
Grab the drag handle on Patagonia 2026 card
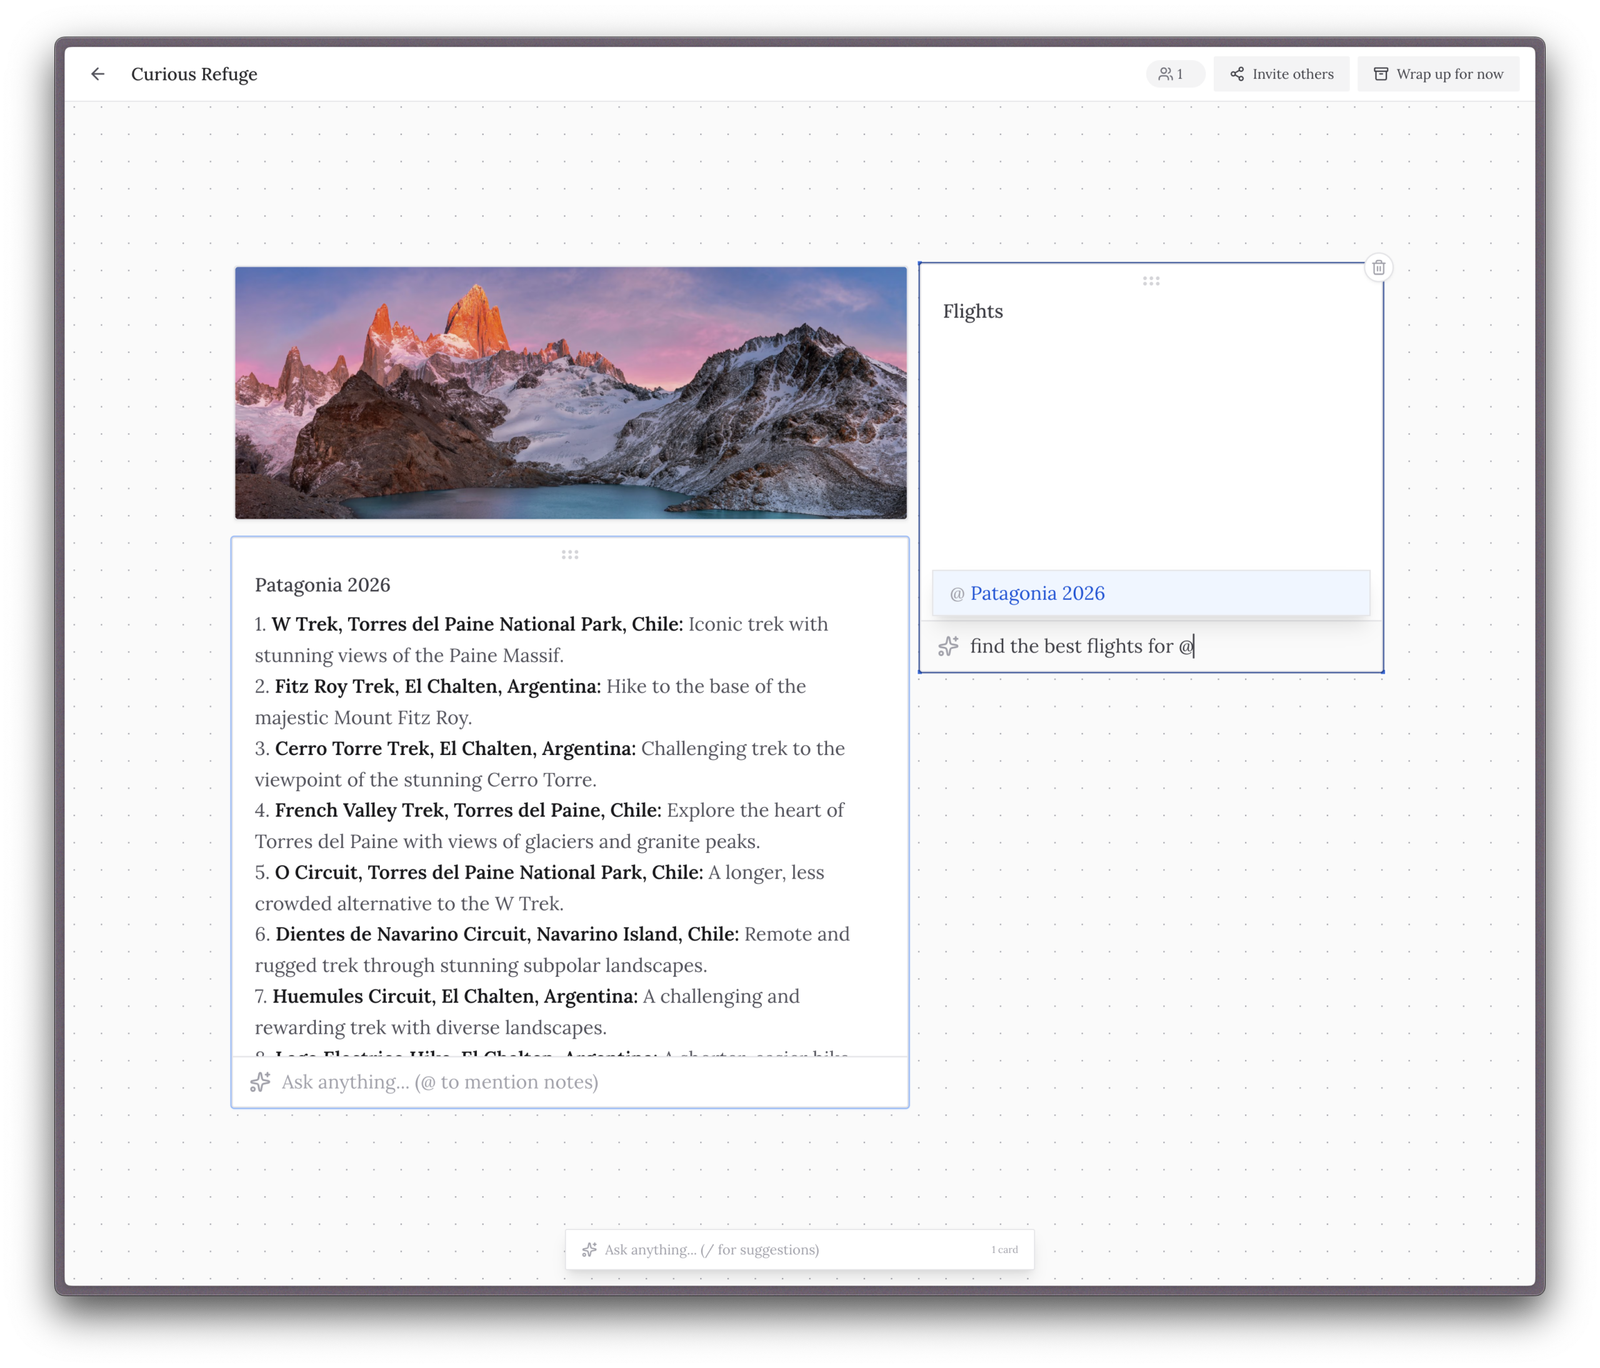(x=570, y=554)
